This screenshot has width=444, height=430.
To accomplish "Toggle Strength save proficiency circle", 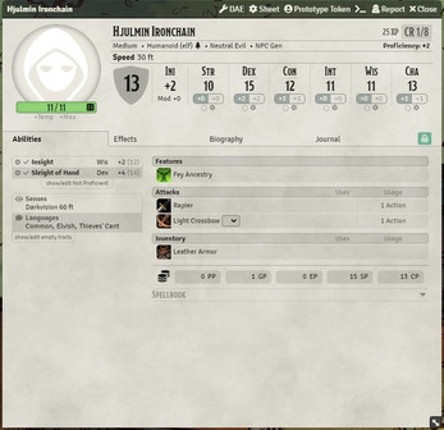I will [204, 108].
